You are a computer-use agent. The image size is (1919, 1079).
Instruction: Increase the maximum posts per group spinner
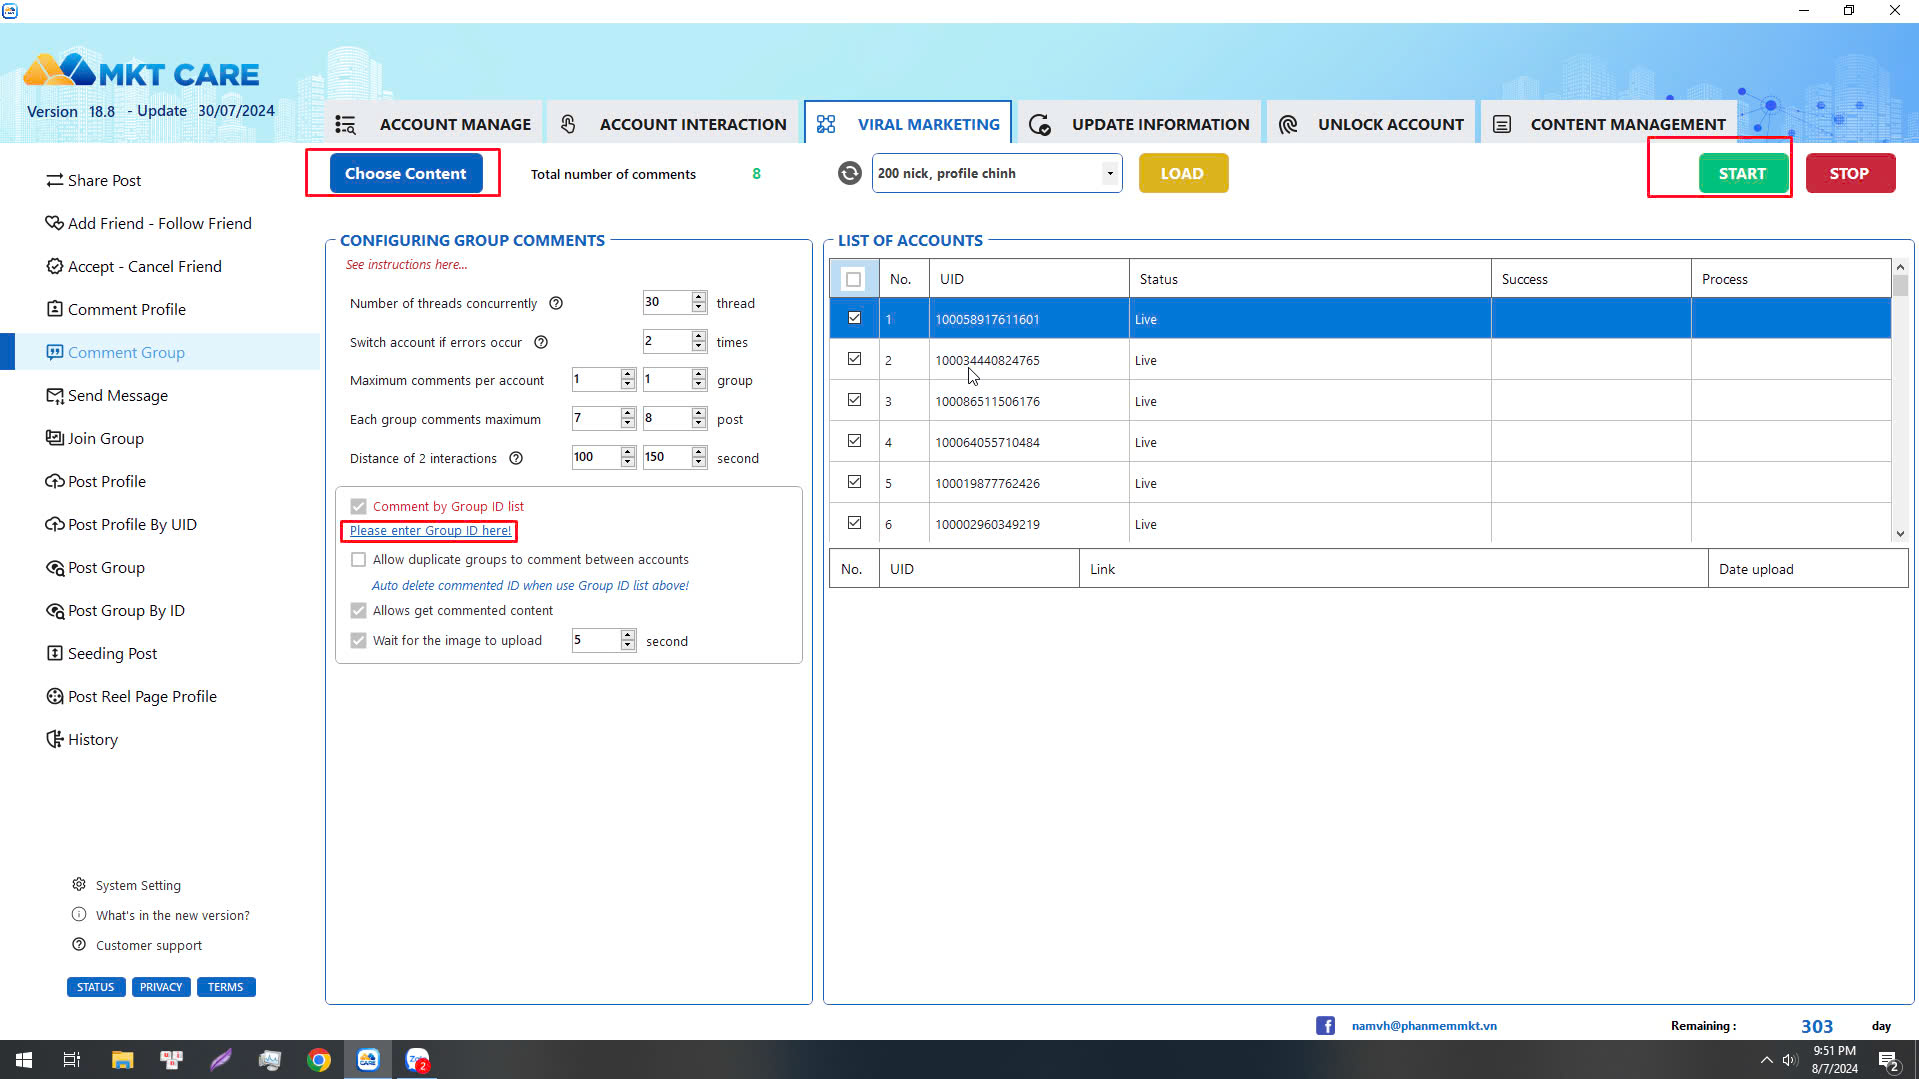[x=699, y=413]
